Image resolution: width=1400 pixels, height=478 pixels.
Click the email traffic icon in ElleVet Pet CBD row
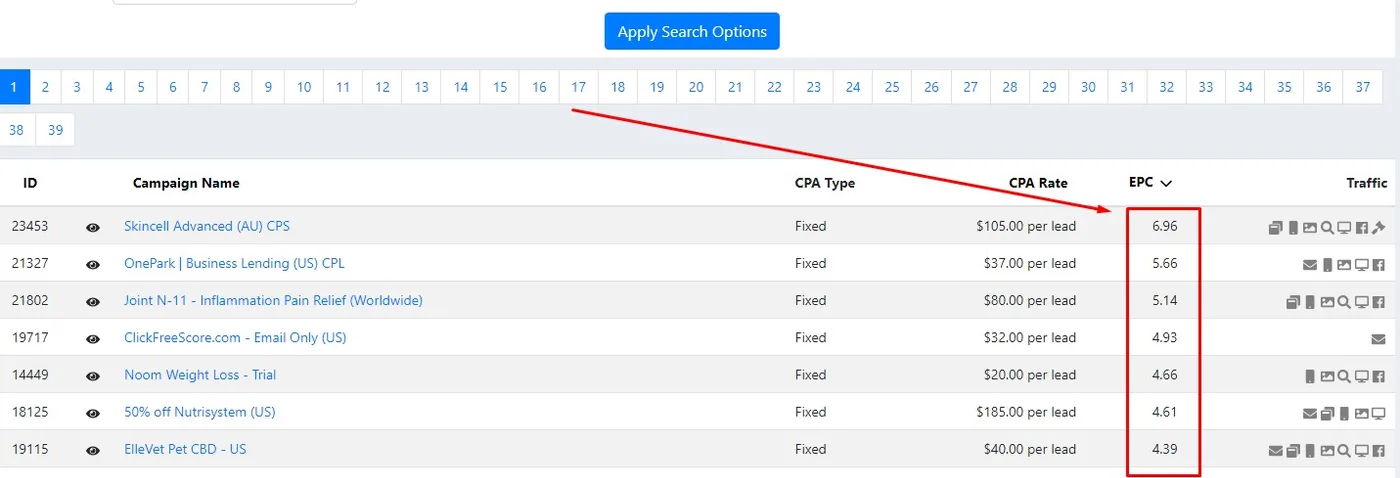[x=1275, y=450]
